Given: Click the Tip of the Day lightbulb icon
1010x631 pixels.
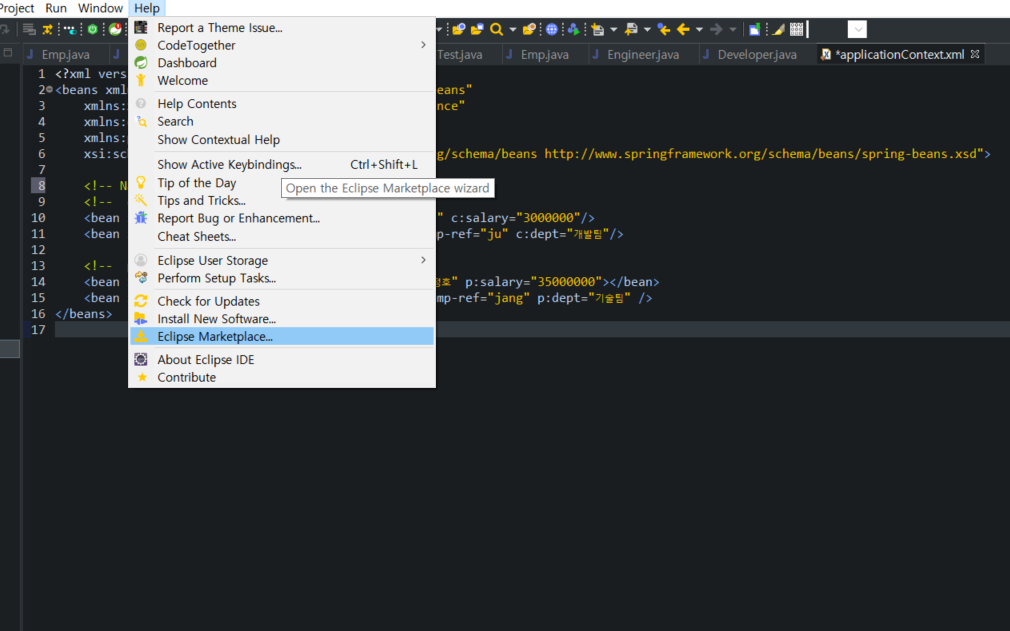Looking at the screenshot, I should click(x=140, y=182).
